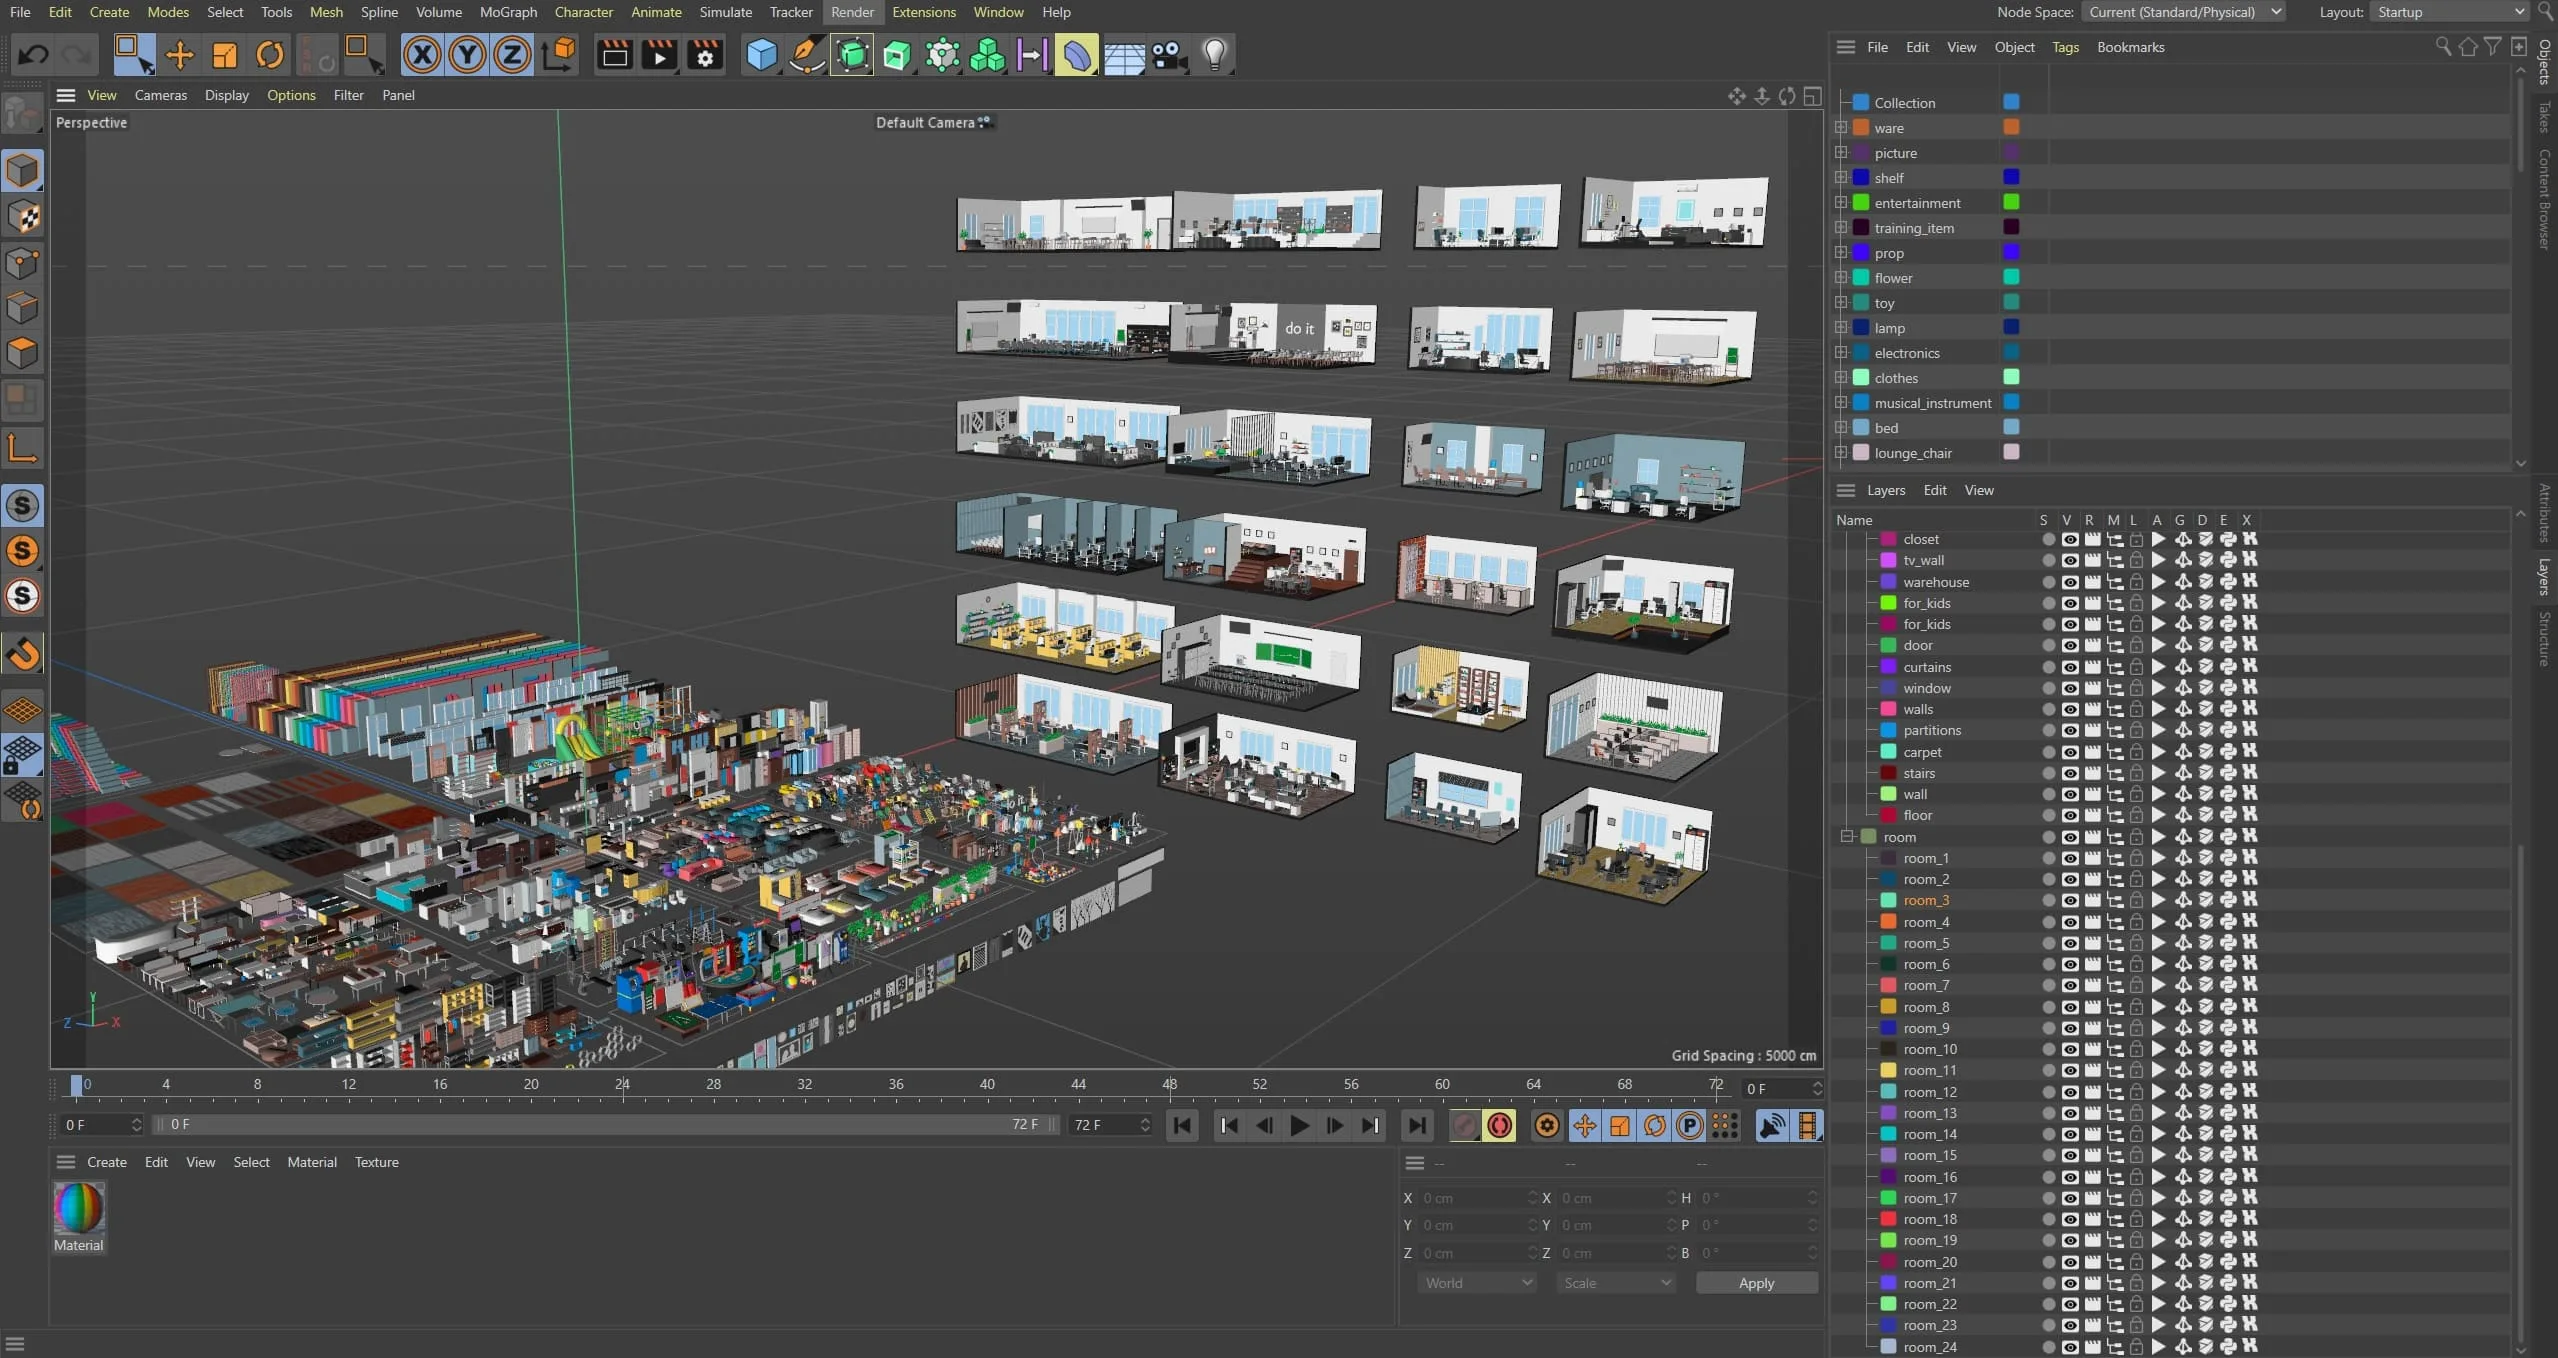The image size is (2558, 1358).
Task: Add a Camera object
Action: coord(1169,54)
